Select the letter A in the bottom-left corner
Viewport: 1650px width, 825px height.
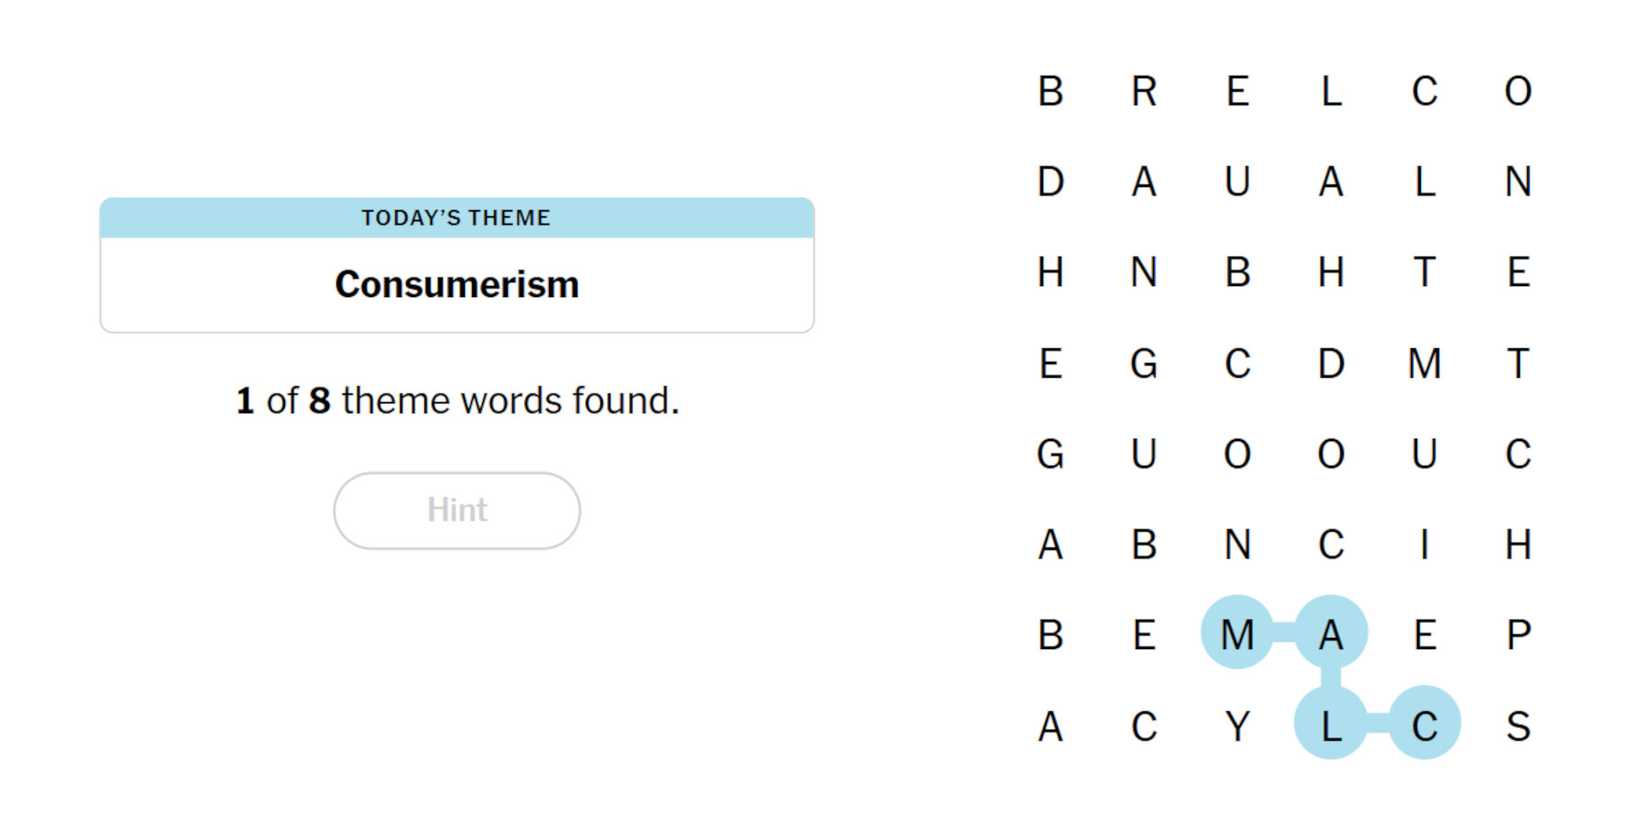(x=1050, y=725)
